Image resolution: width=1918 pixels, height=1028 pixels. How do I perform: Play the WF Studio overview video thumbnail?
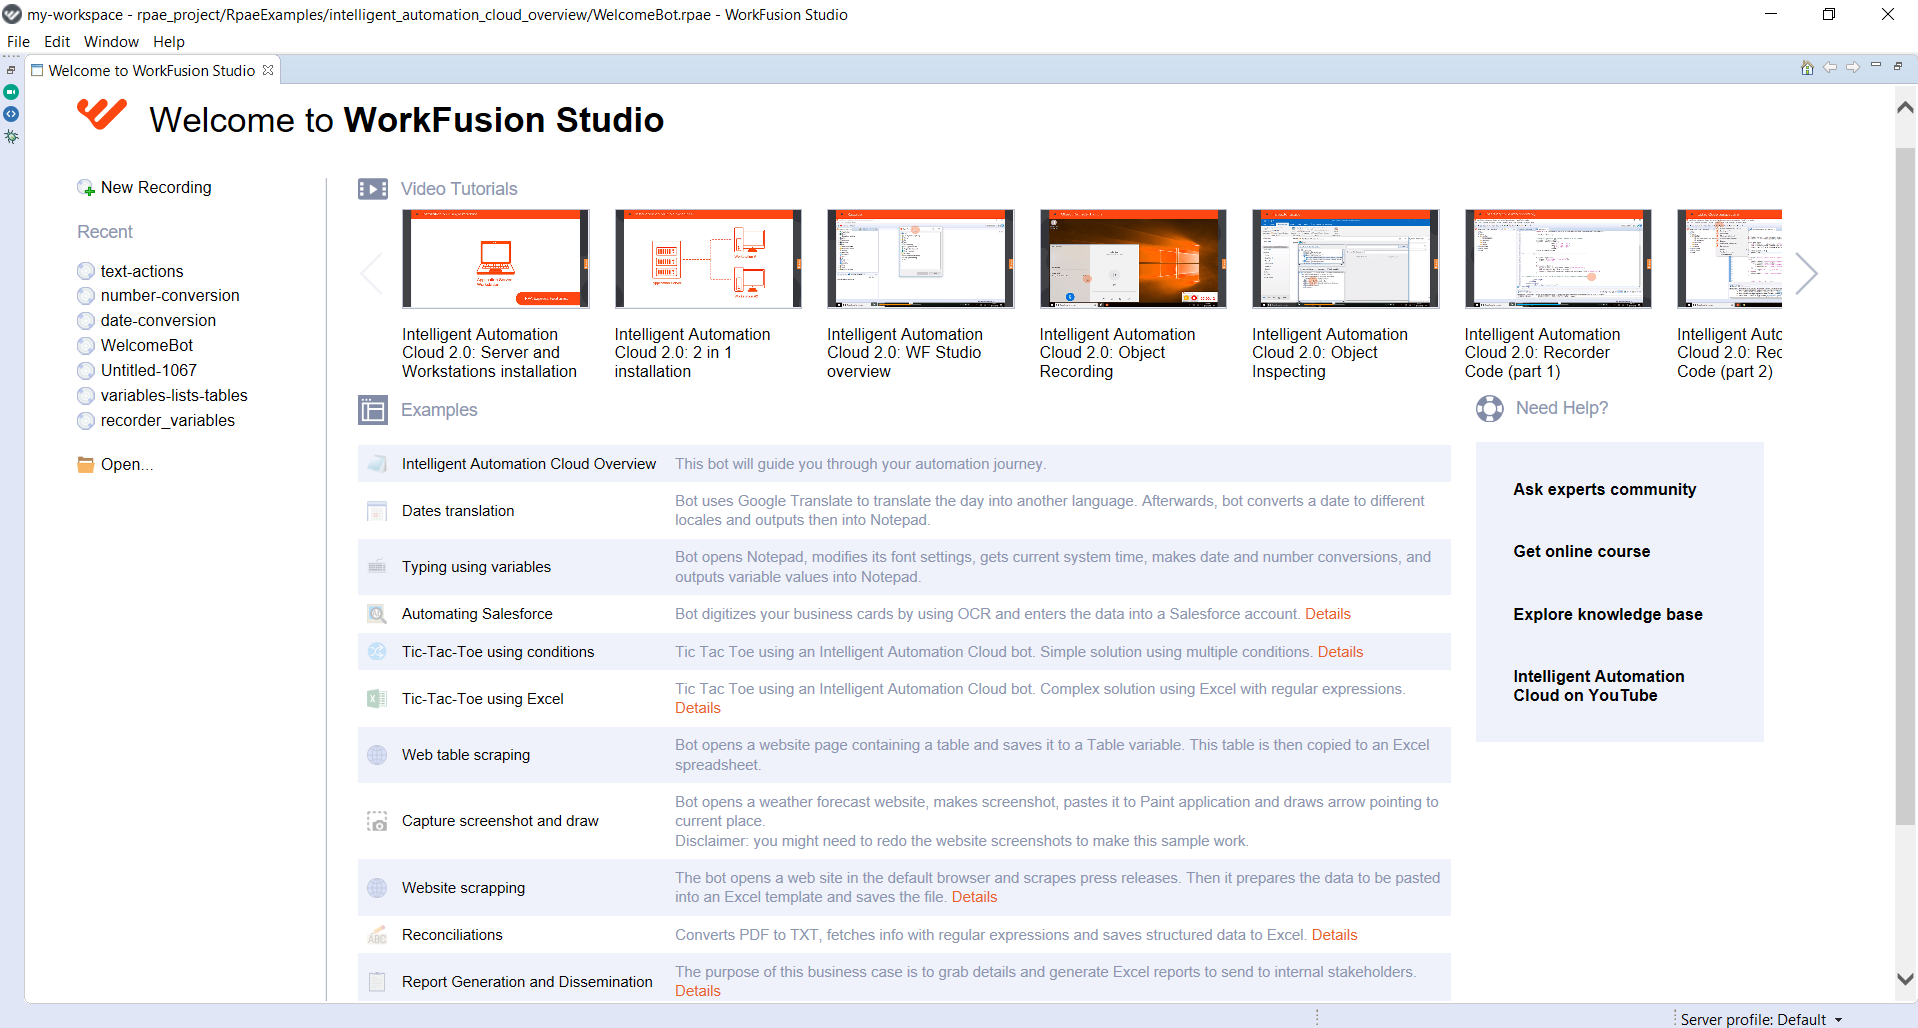920,258
